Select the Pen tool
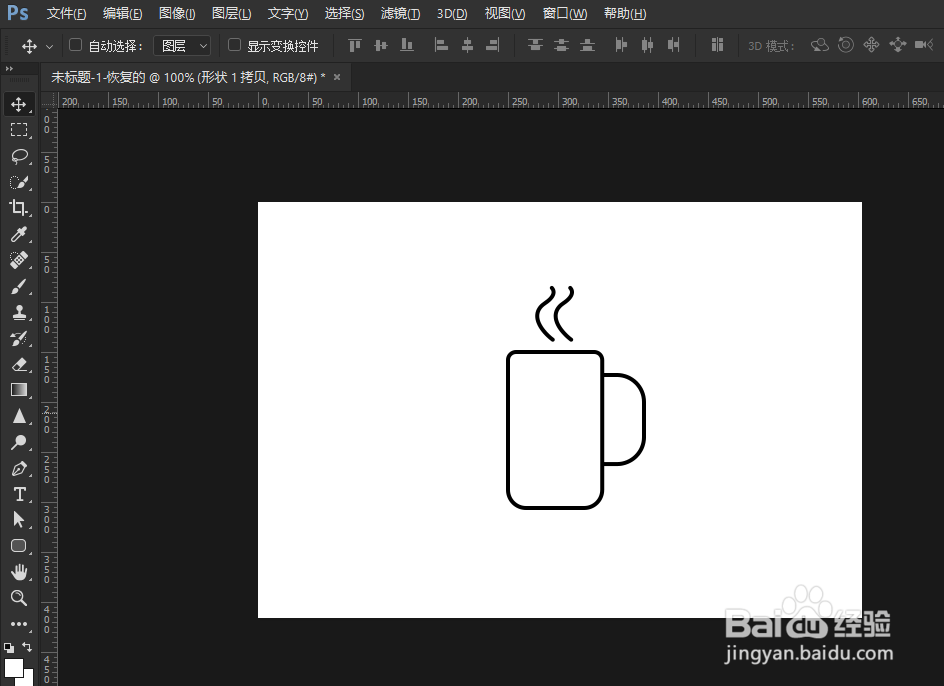 coord(19,469)
